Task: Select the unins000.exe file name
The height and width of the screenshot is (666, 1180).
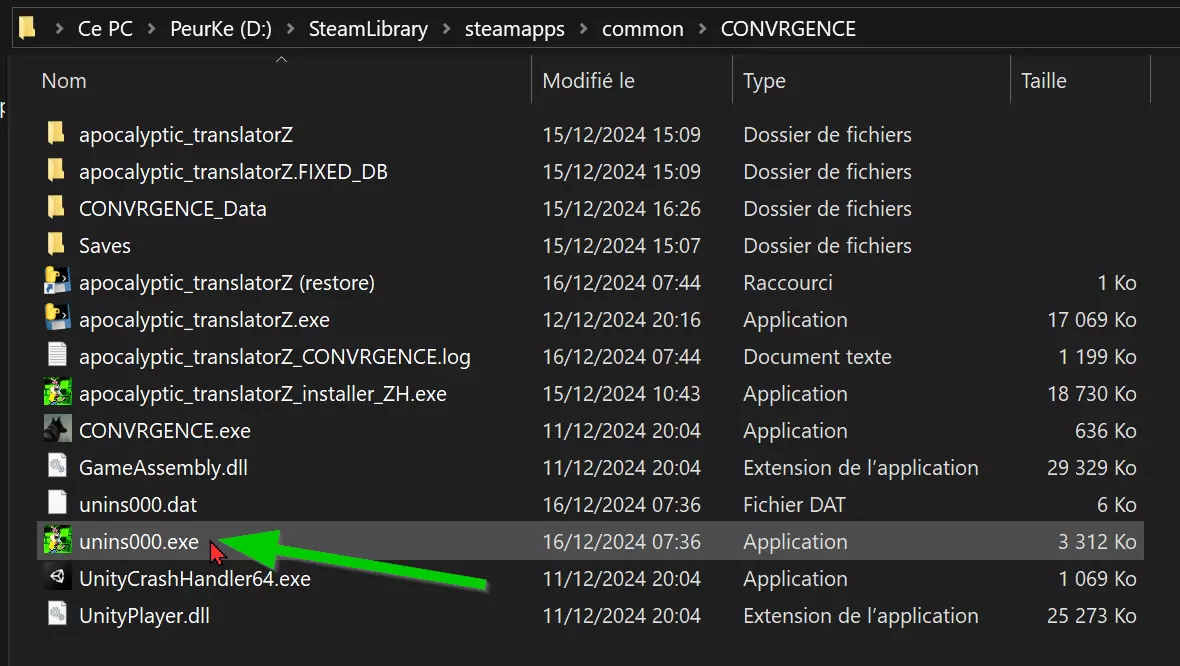Action: click(x=138, y=541)
